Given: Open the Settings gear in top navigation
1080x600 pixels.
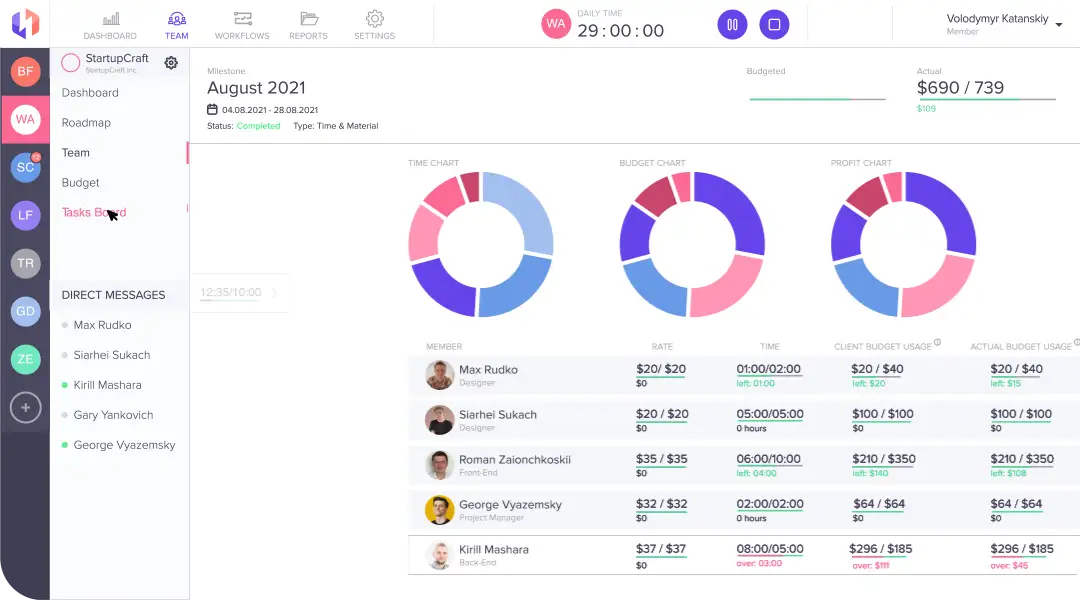Looking at the screenshot, I should (374, 19).
